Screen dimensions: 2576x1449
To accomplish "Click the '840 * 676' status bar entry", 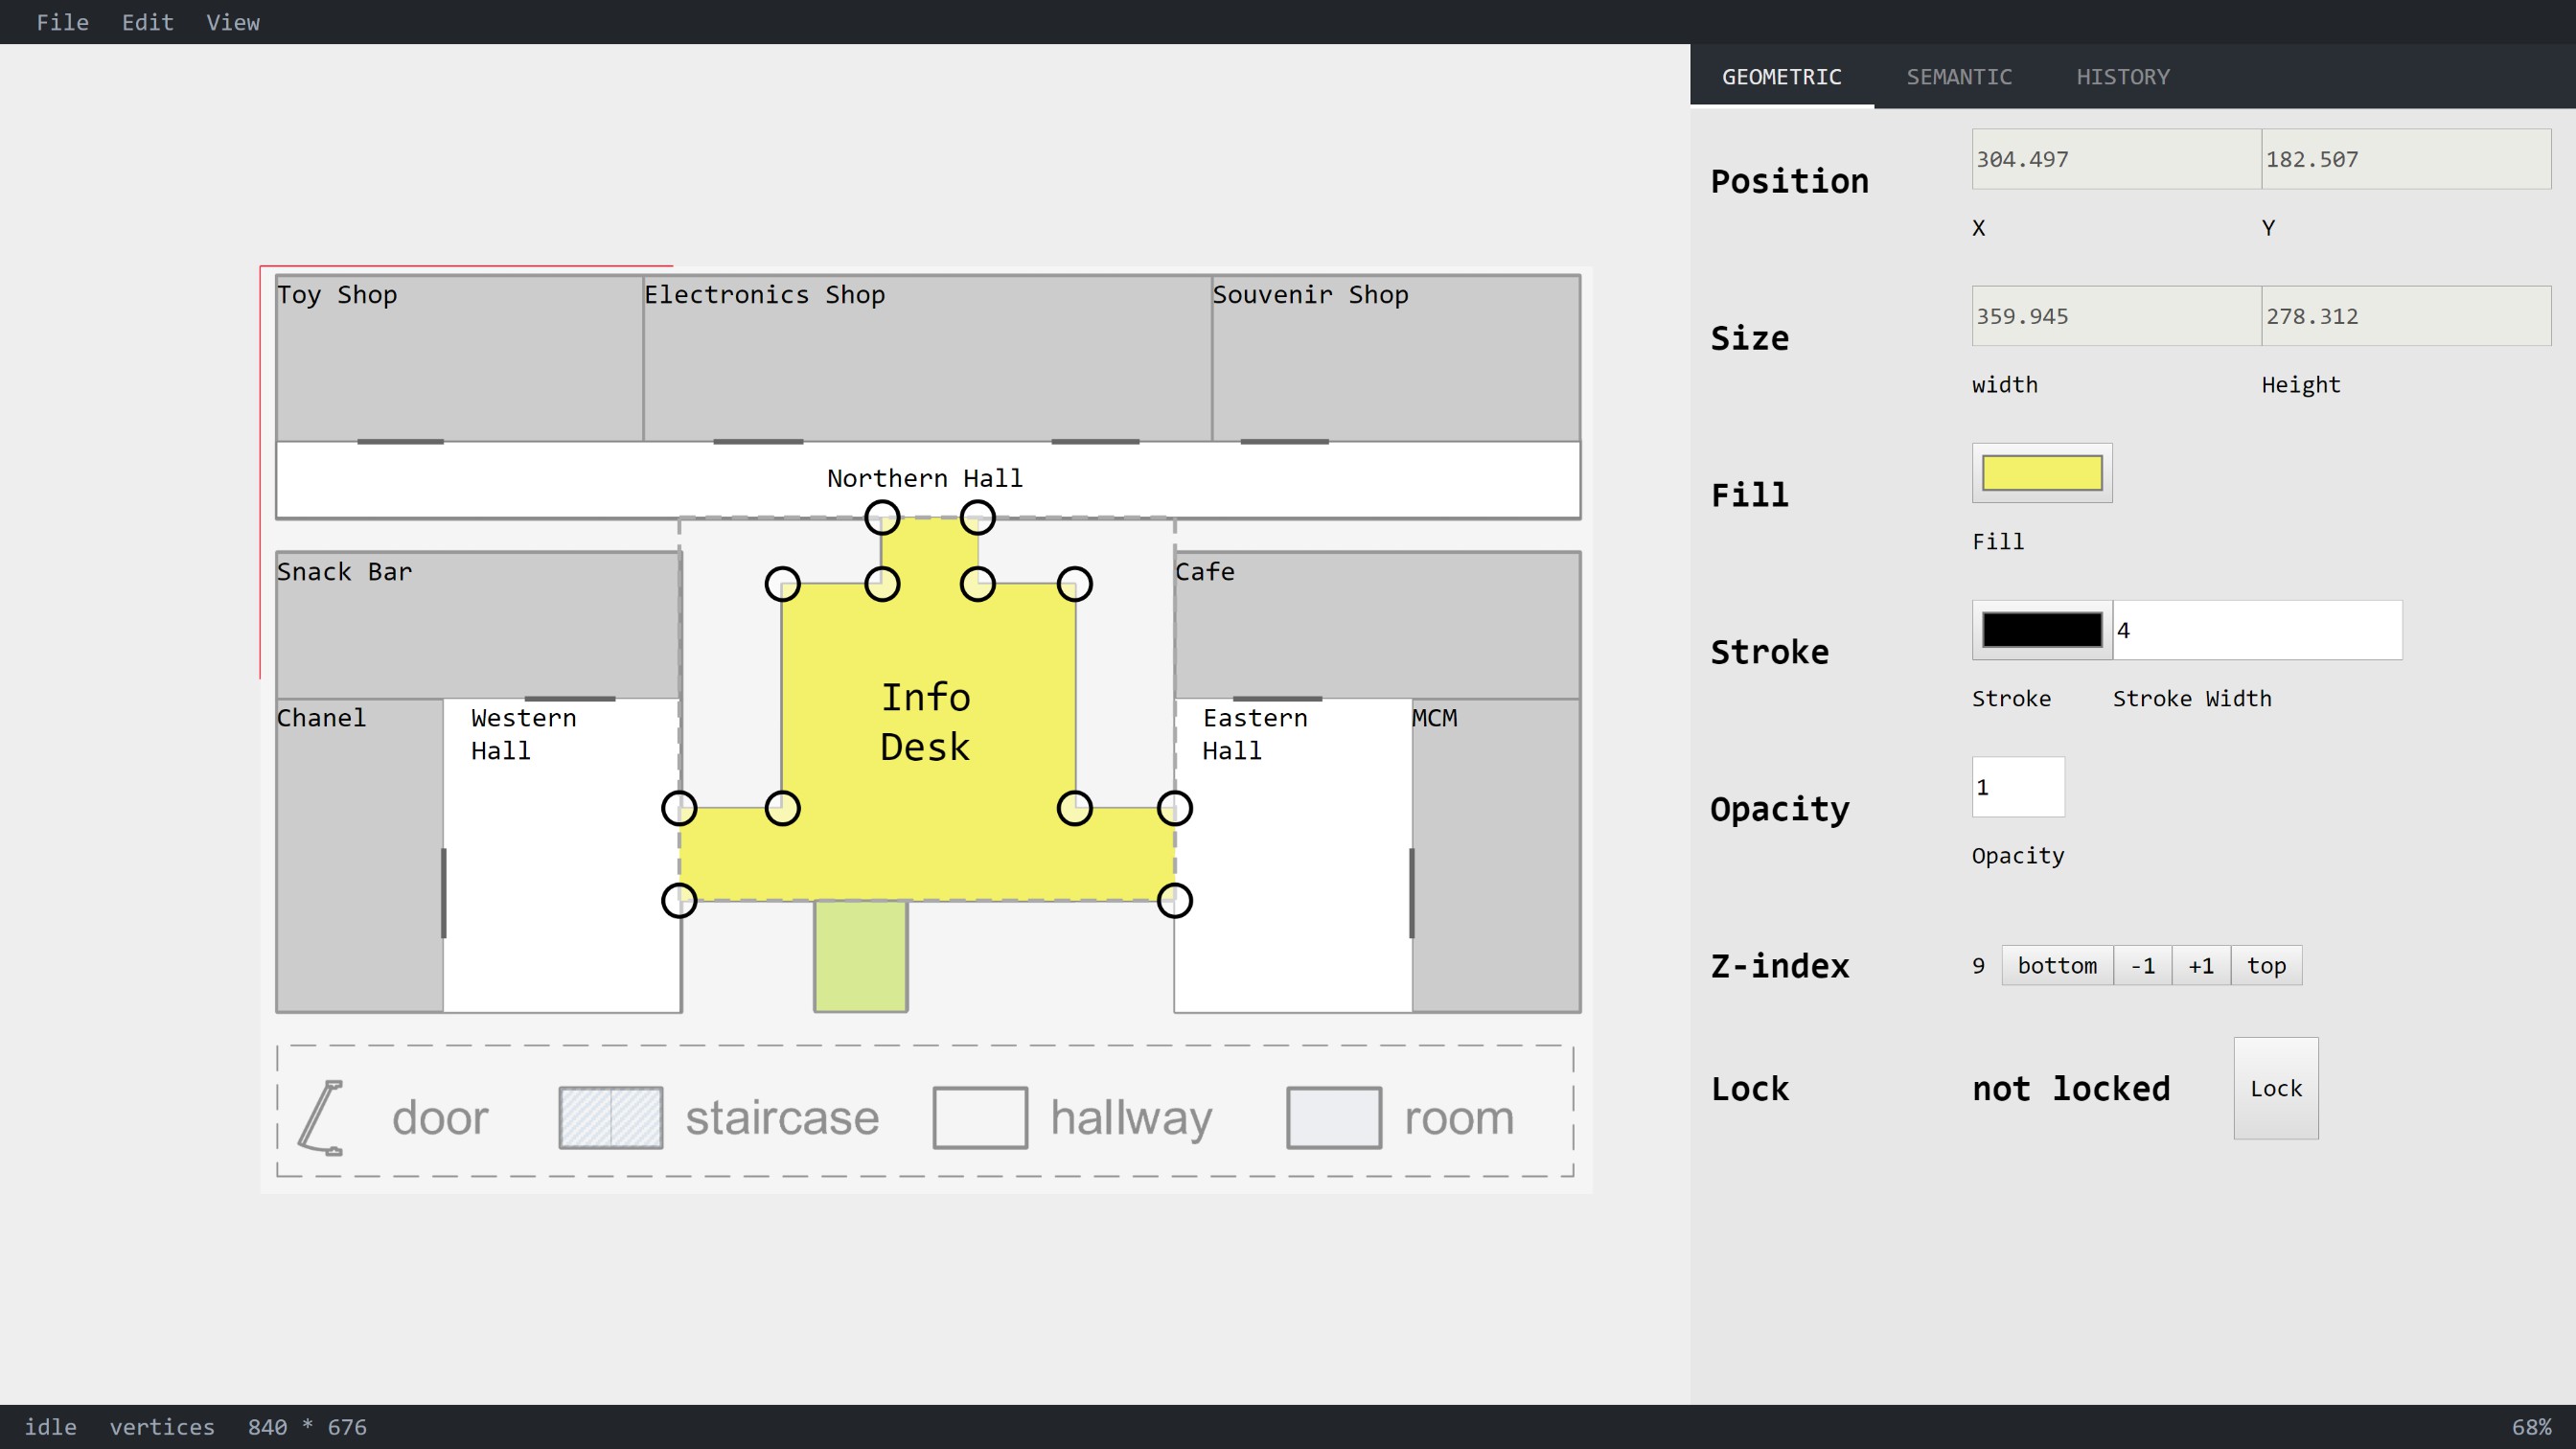I will pyautogui.click(x=307, y=1427).
